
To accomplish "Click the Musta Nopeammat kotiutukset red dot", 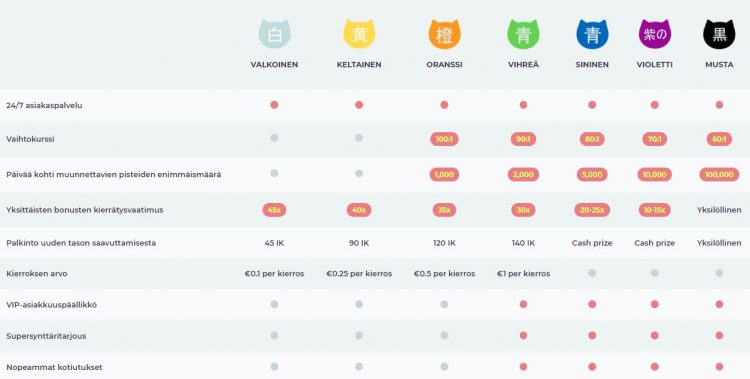I will point(719,367).
